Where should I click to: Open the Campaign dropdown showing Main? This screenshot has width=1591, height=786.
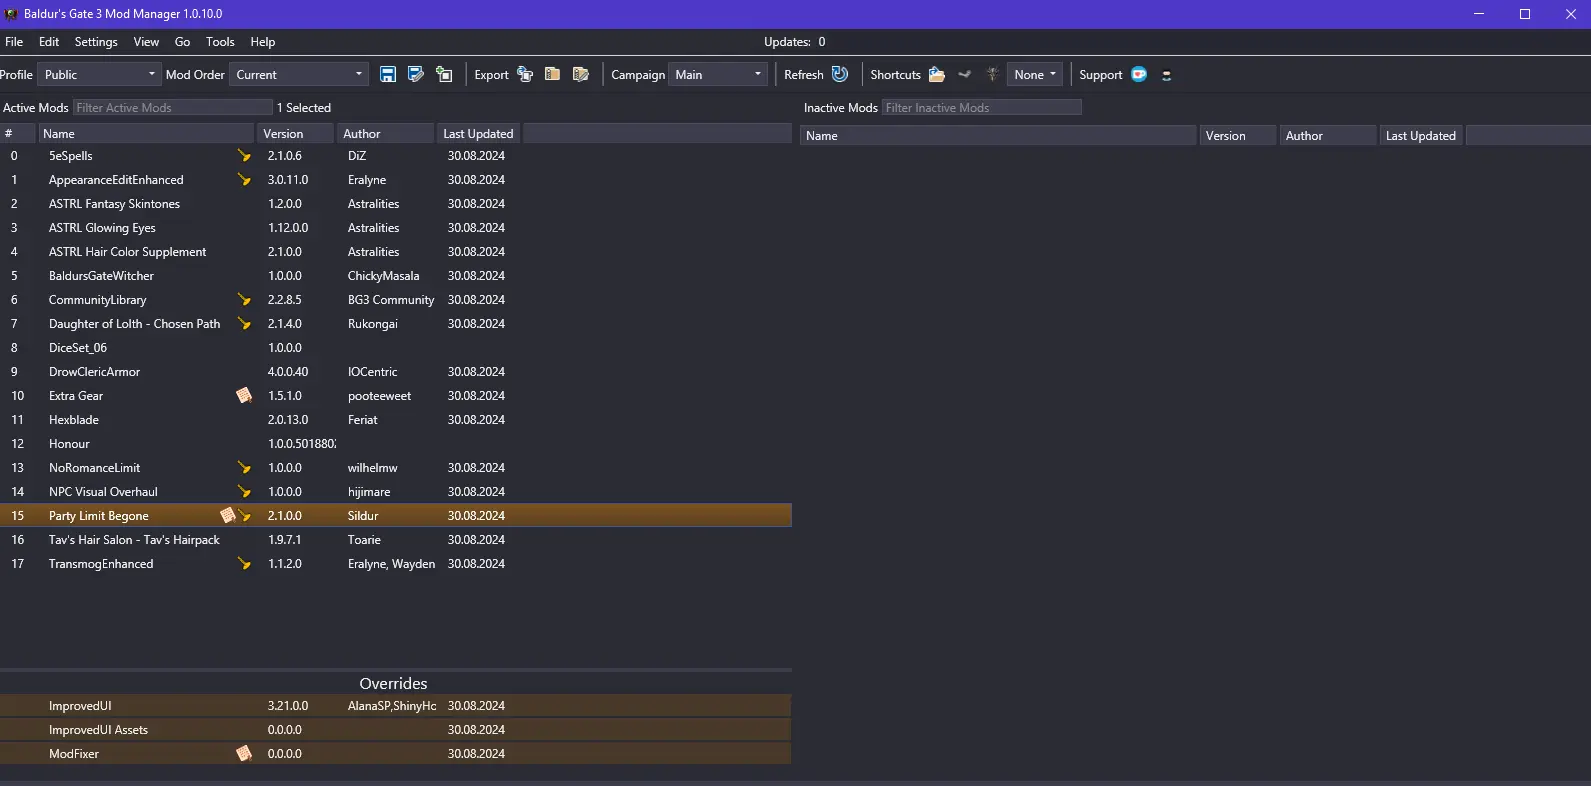pos(717,75)
